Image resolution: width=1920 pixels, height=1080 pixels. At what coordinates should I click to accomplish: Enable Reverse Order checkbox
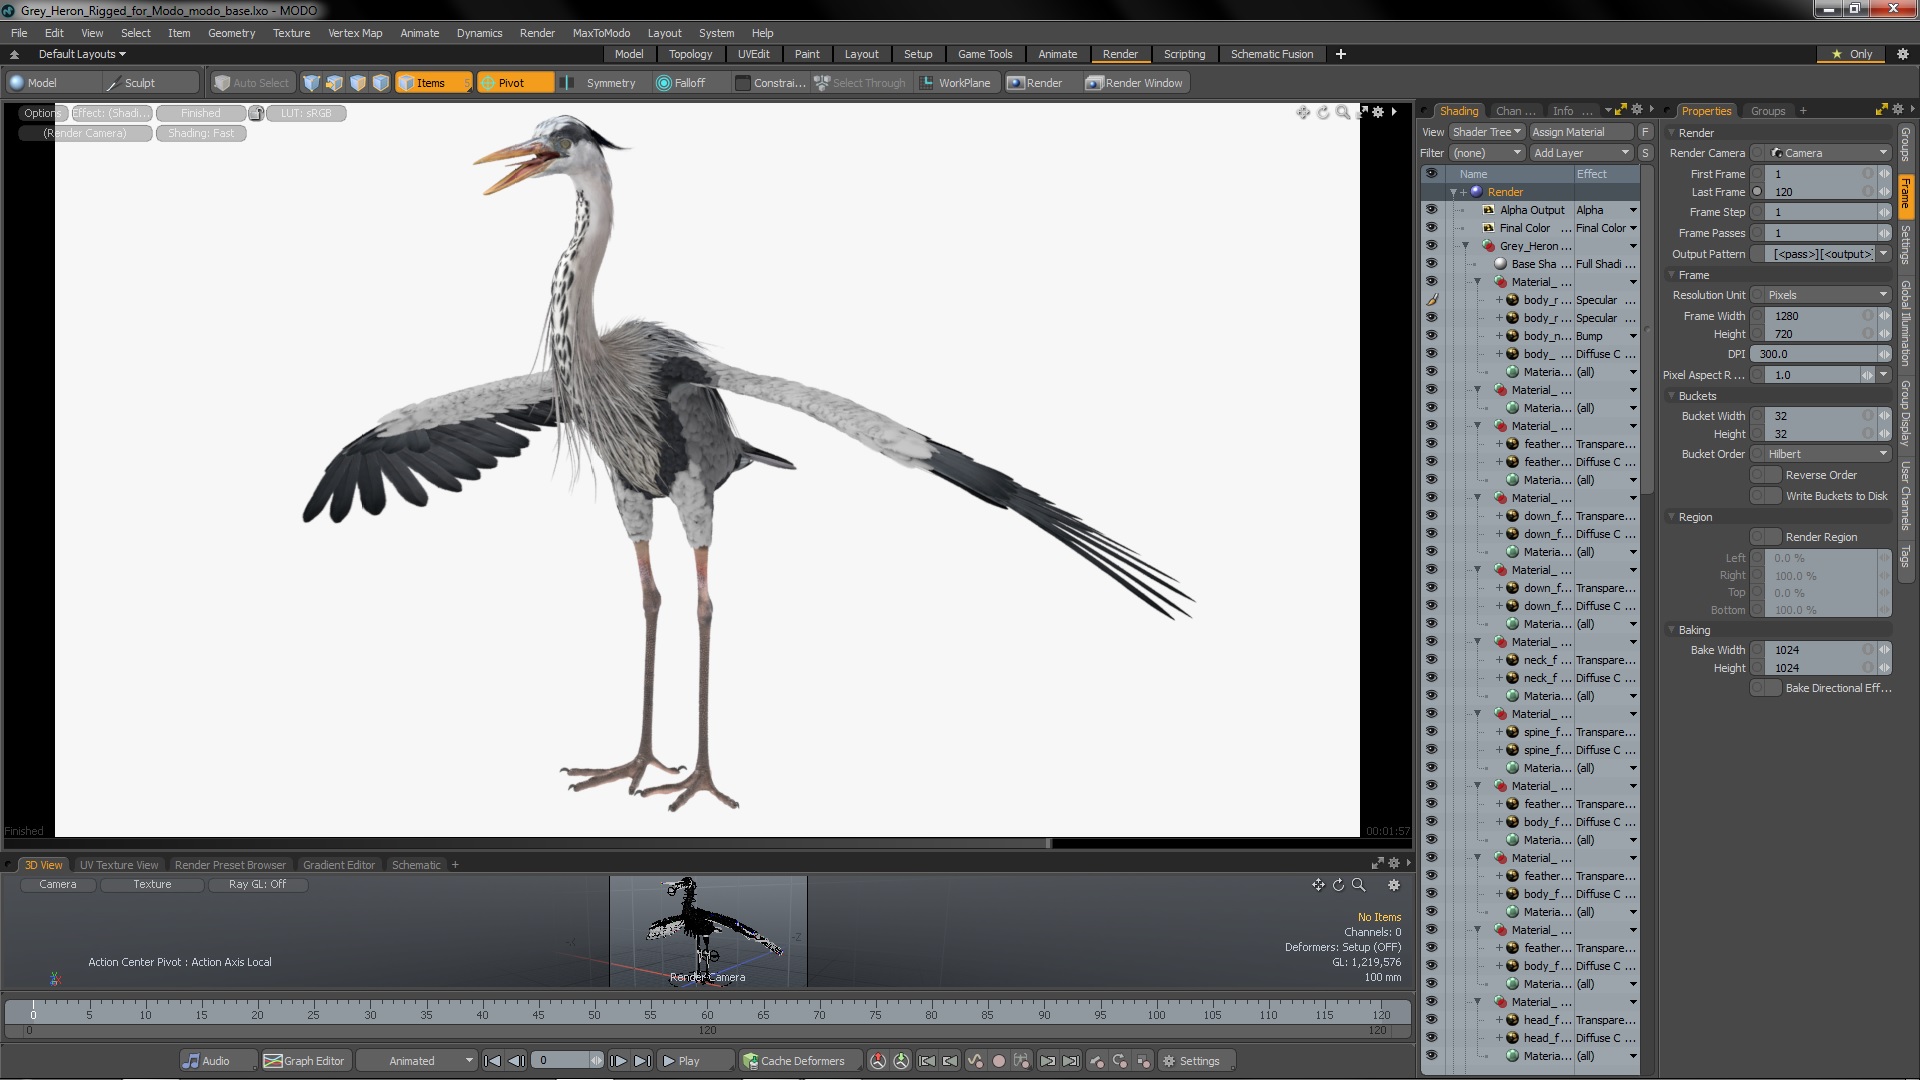click(x=1766, y=475)
